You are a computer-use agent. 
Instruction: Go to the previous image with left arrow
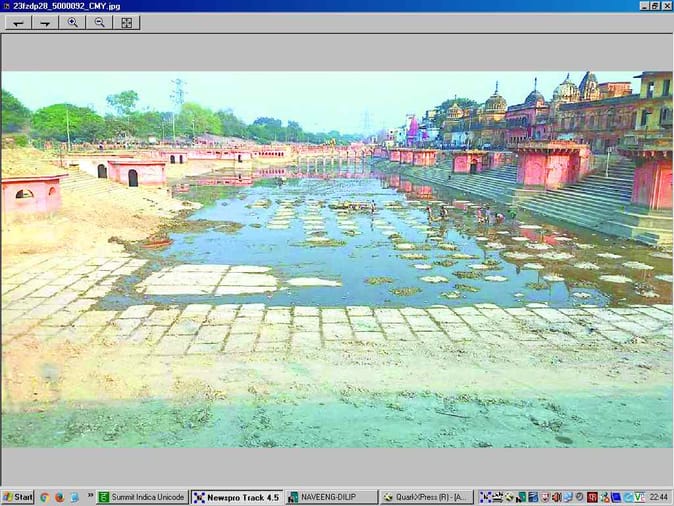coord(18,22)
